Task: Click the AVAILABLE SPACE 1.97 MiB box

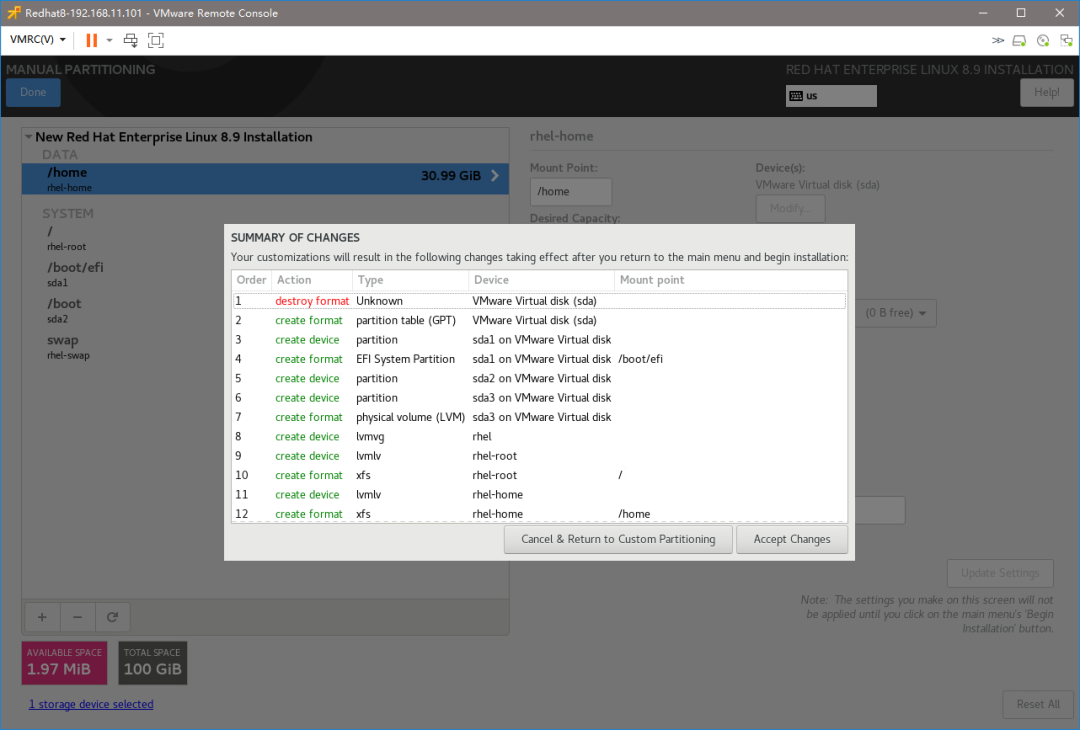Action: point(64,663)
